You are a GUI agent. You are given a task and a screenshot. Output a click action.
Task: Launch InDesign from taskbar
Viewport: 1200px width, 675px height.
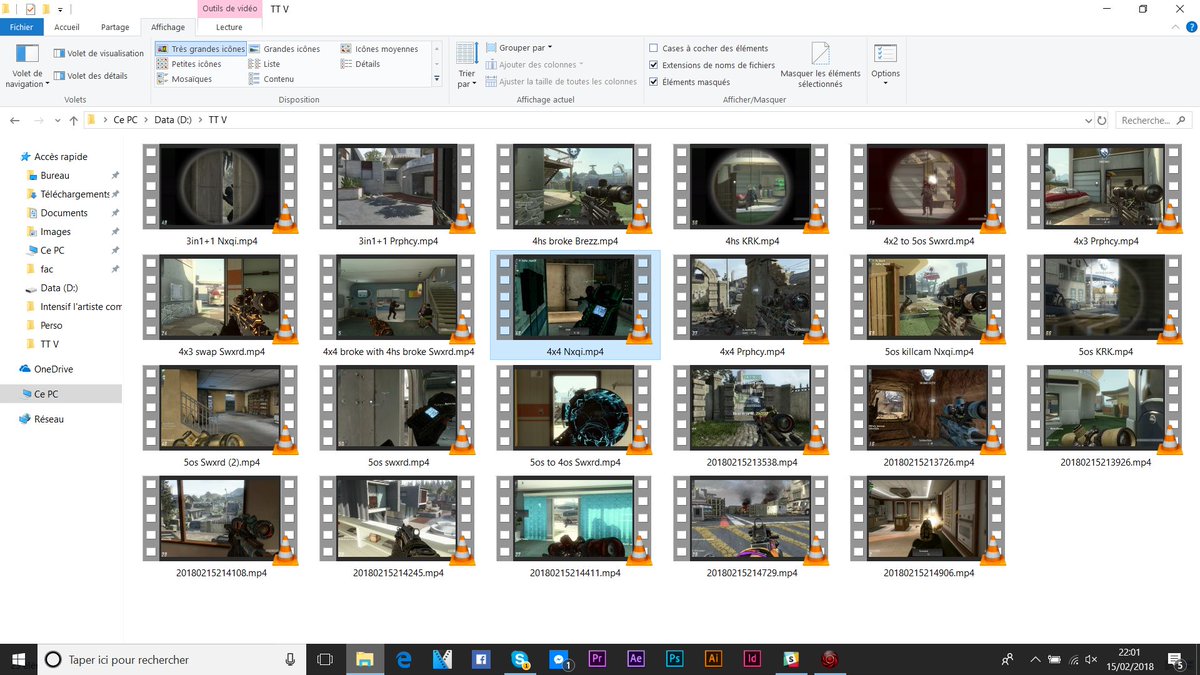pyautogui.click(x=752, y=659)
